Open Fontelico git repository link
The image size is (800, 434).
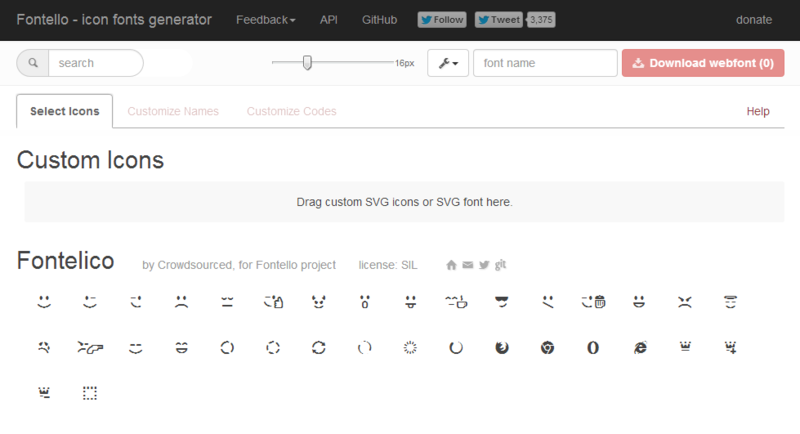[x=501, y=265]
